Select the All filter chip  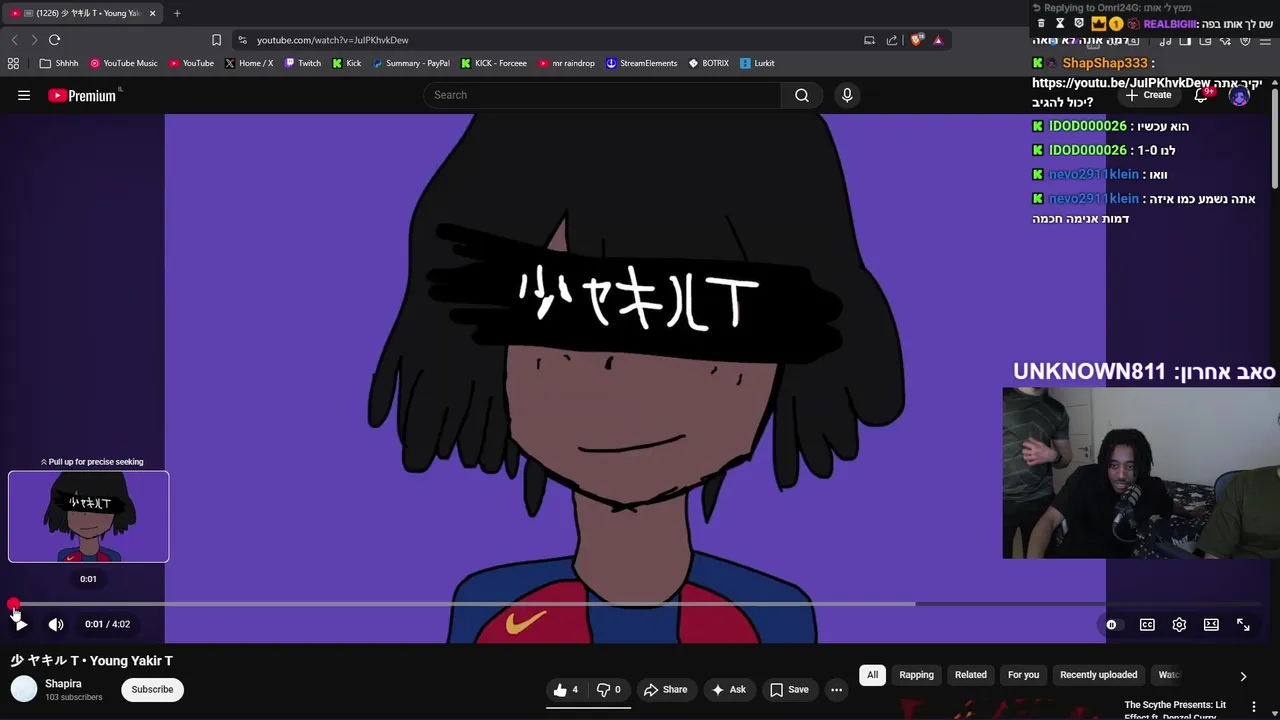tap(872, 675)
